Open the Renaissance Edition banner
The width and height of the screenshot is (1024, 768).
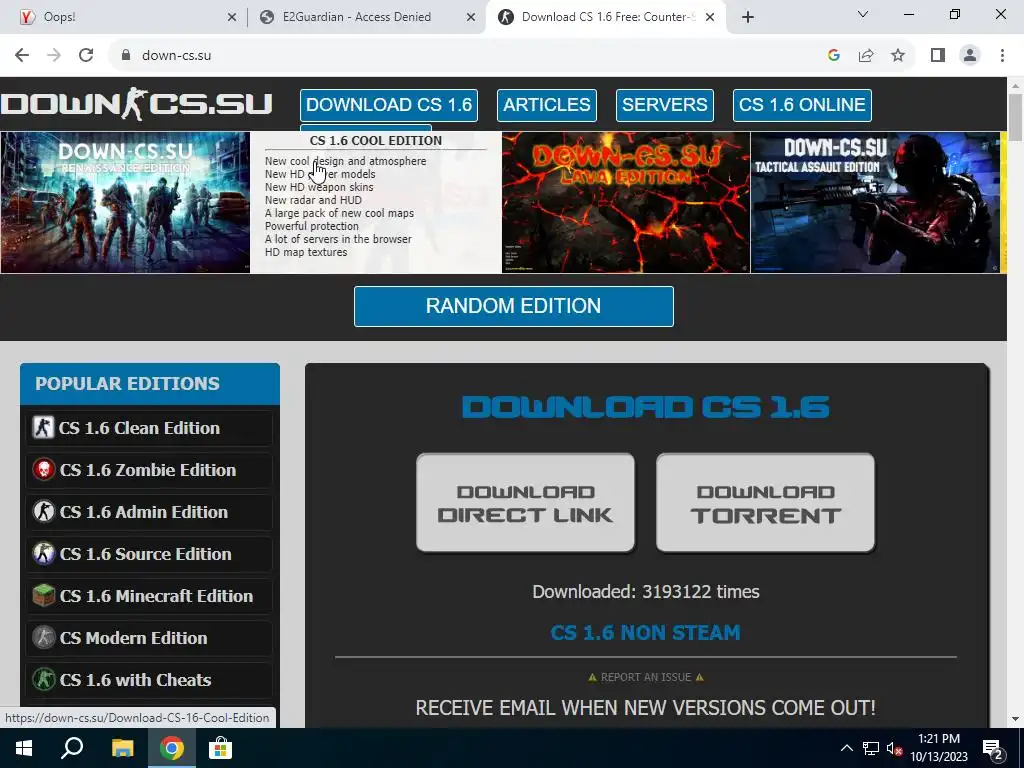click(125, 202)
